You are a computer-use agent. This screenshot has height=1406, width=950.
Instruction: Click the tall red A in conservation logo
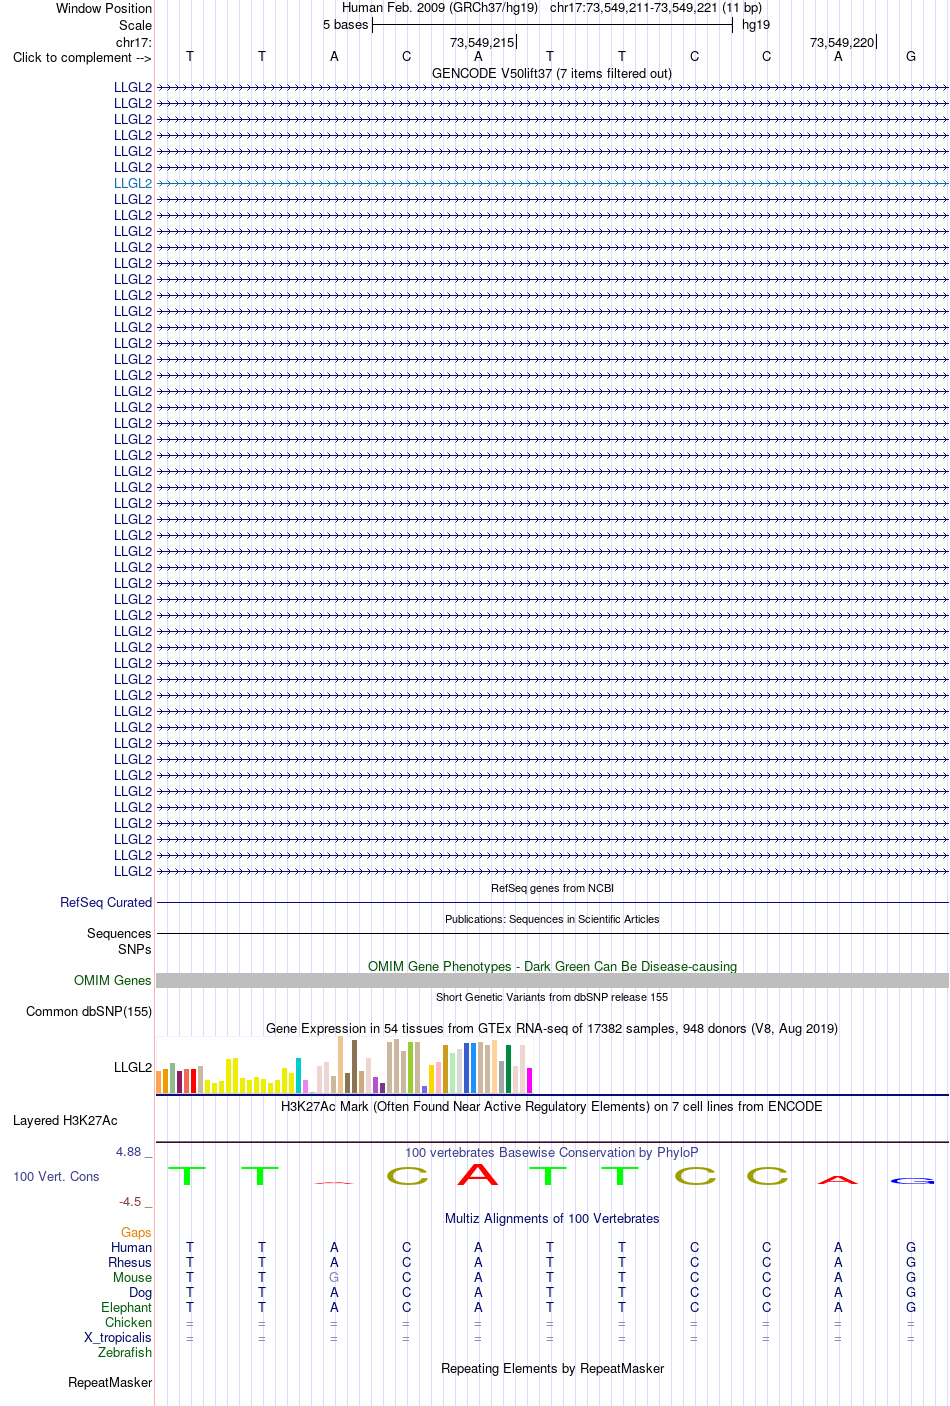coord(478,1175)
